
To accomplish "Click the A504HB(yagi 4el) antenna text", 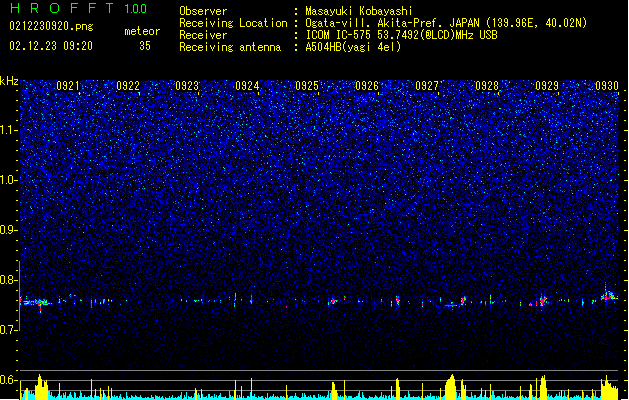I will pyautogui.click(x=353, y=47).
